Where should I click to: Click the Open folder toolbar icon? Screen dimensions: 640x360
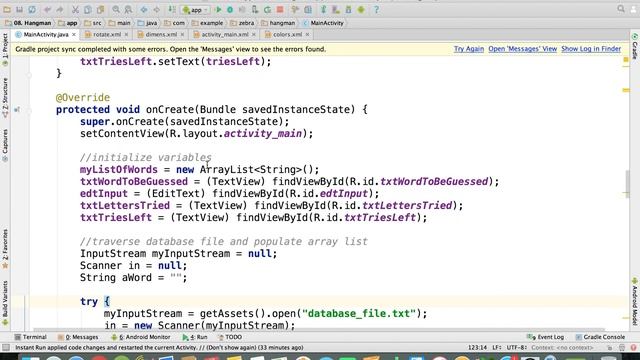pyautogui.click(x=7, y=9)
